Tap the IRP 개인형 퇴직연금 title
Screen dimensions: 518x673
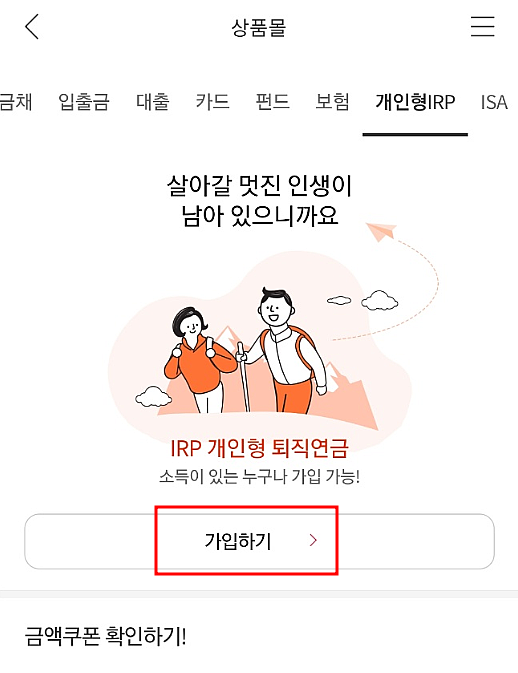(x=259, y=448)
